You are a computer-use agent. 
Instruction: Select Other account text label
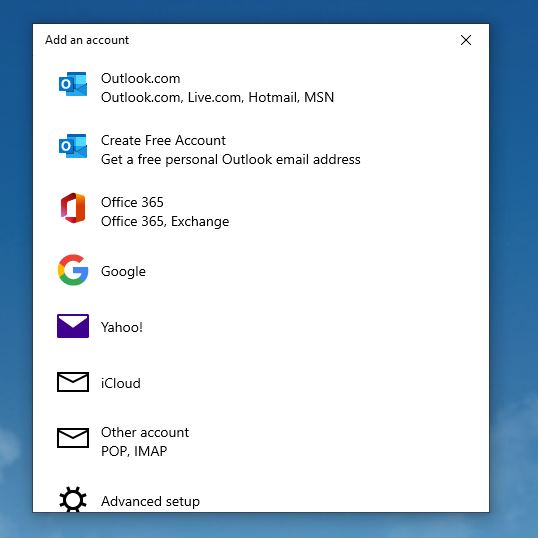[145, 432]
